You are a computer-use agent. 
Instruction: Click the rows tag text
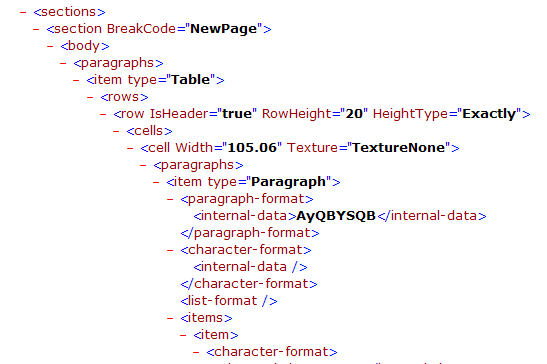click(124, 97)
